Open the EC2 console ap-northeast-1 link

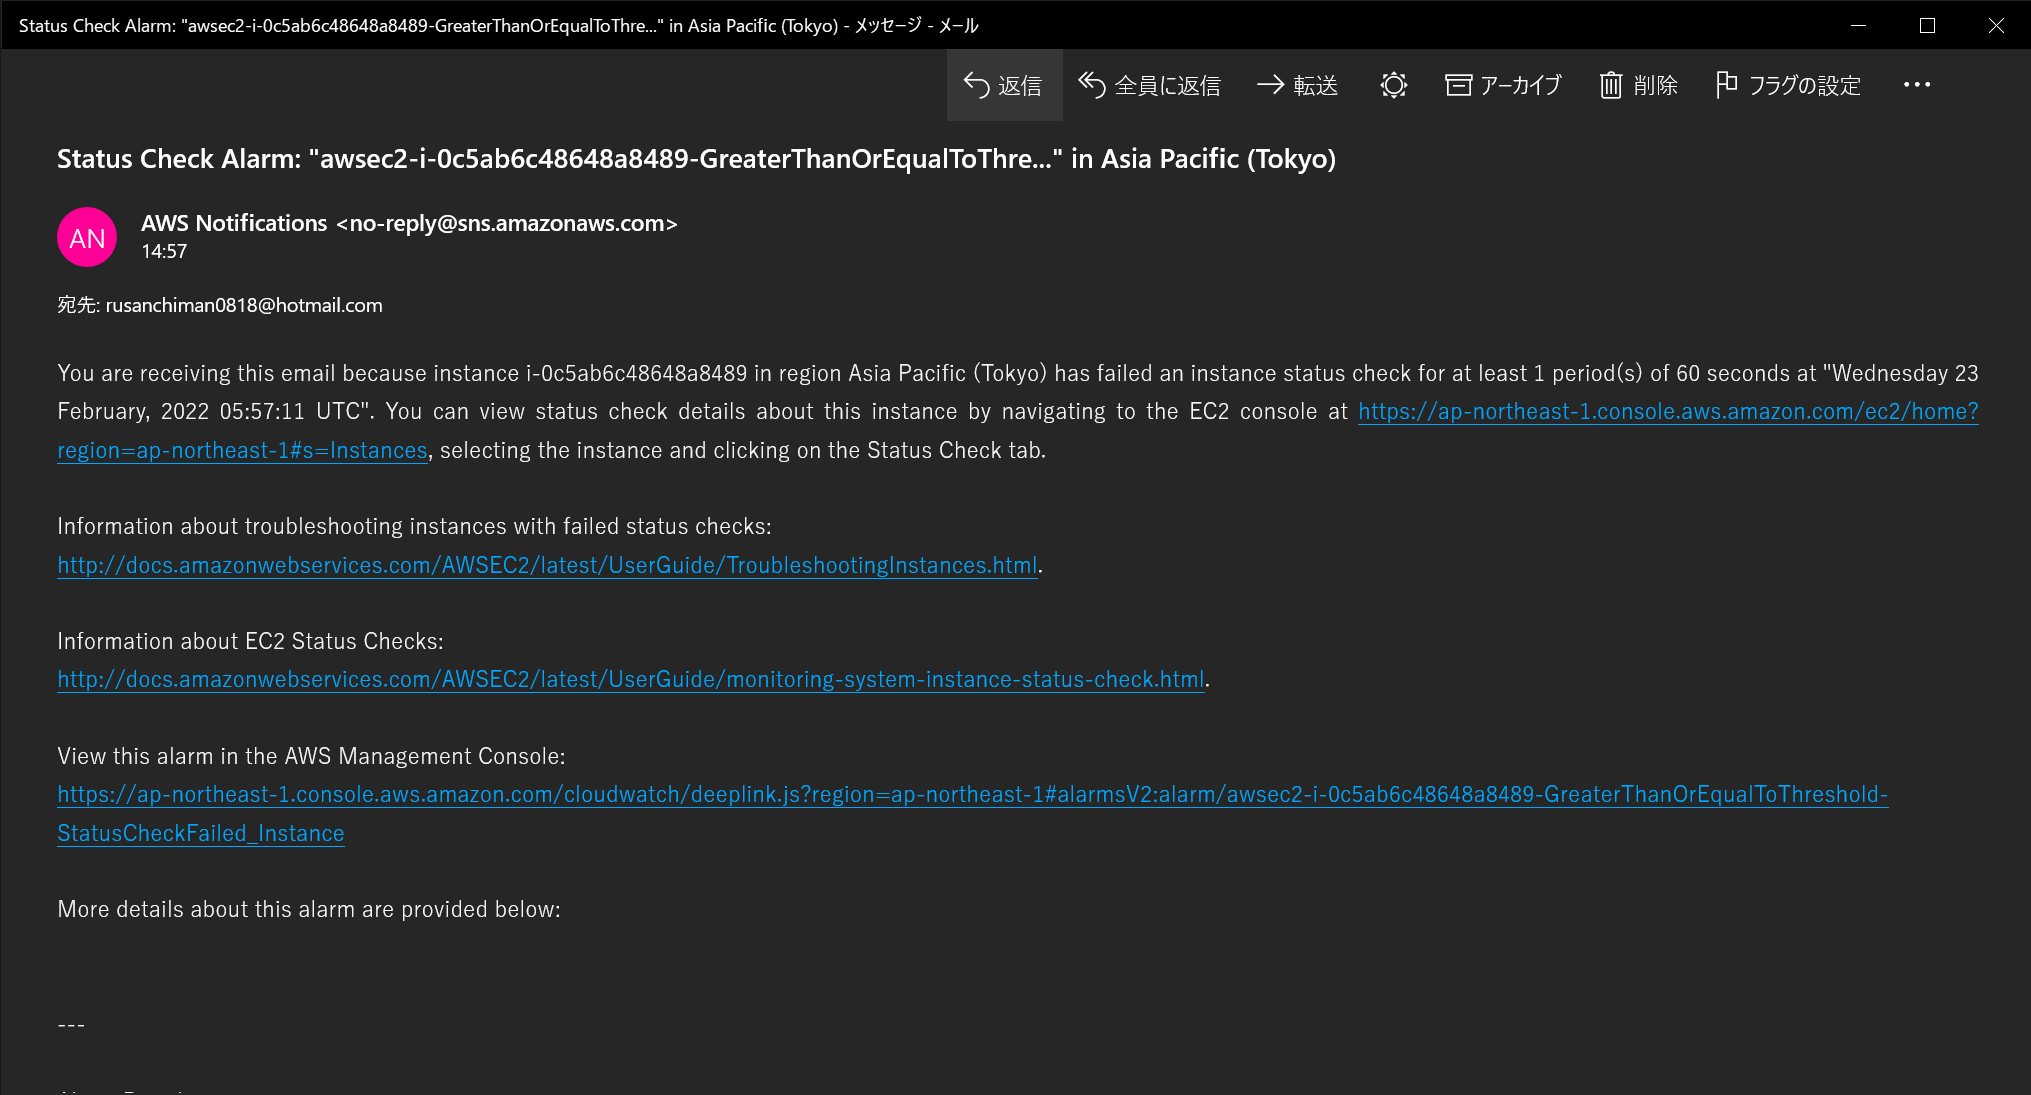click(x=1668, y=412)
